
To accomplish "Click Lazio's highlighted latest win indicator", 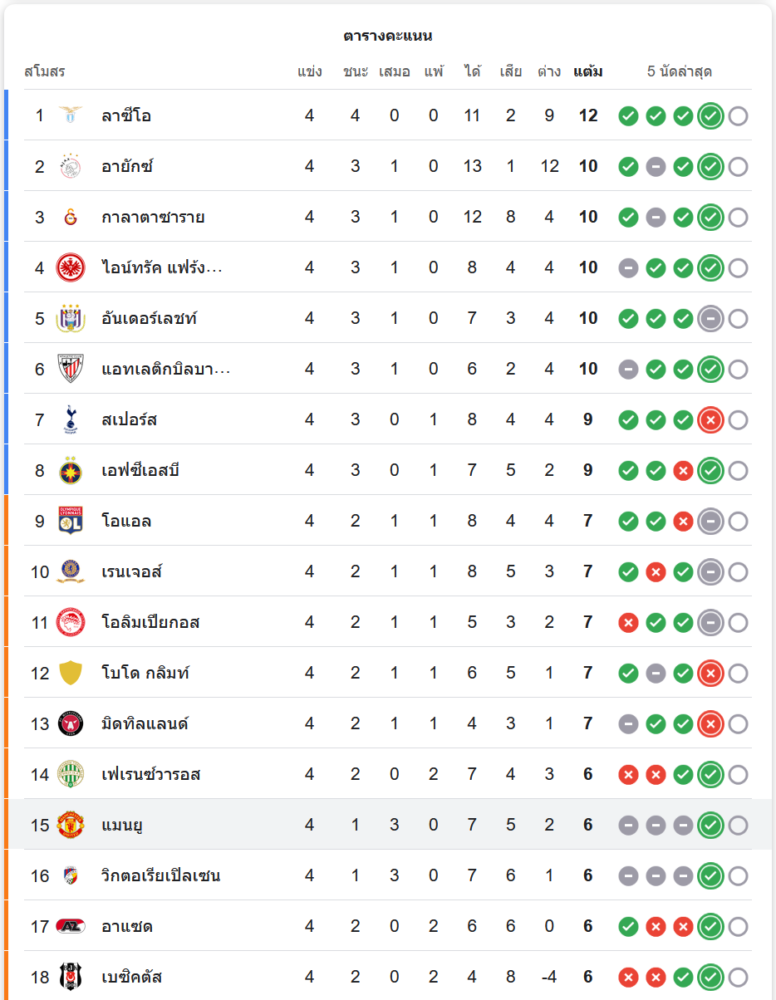I will [x=710, y=116].
